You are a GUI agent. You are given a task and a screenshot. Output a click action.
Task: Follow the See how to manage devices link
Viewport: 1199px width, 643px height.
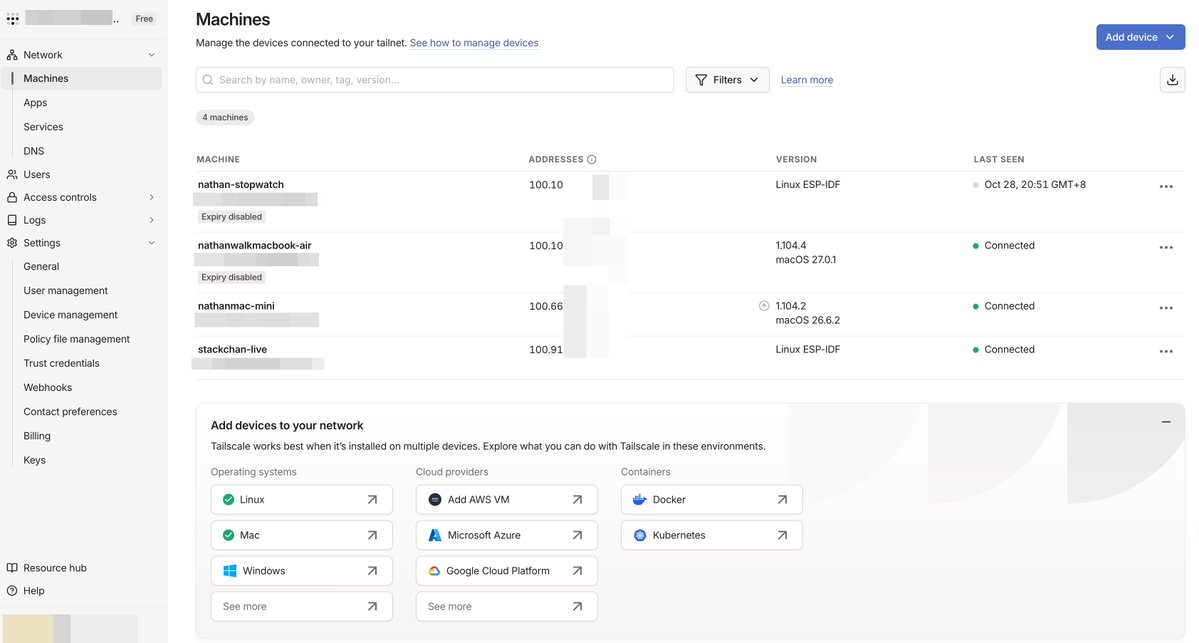pos(474,43)
